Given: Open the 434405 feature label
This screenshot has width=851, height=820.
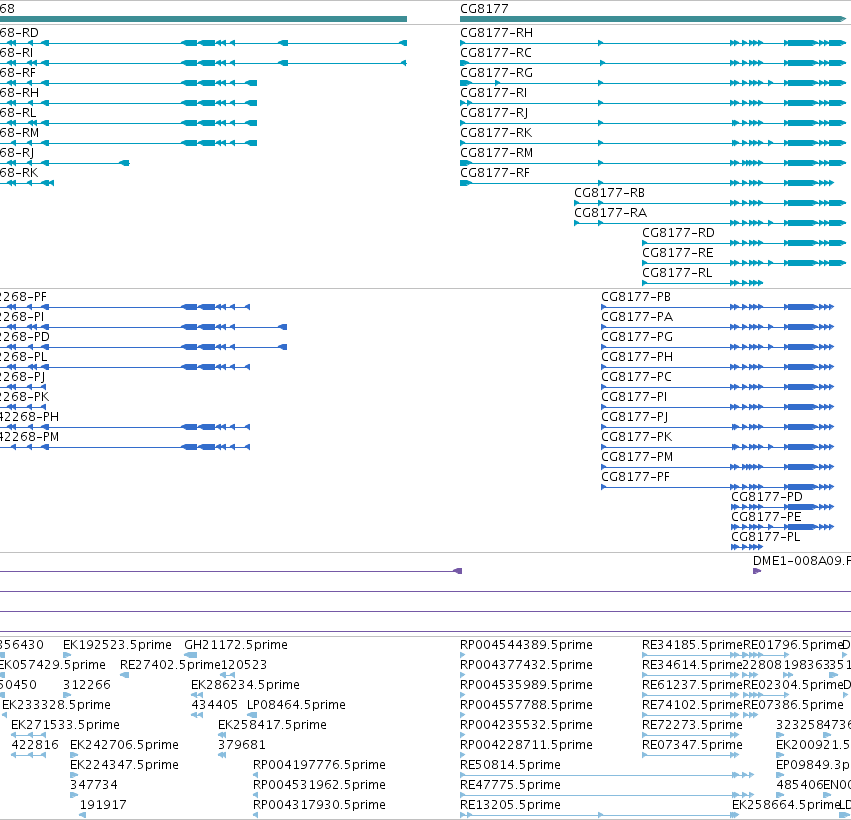Looking at the screenshot, I should pos(214,705).
